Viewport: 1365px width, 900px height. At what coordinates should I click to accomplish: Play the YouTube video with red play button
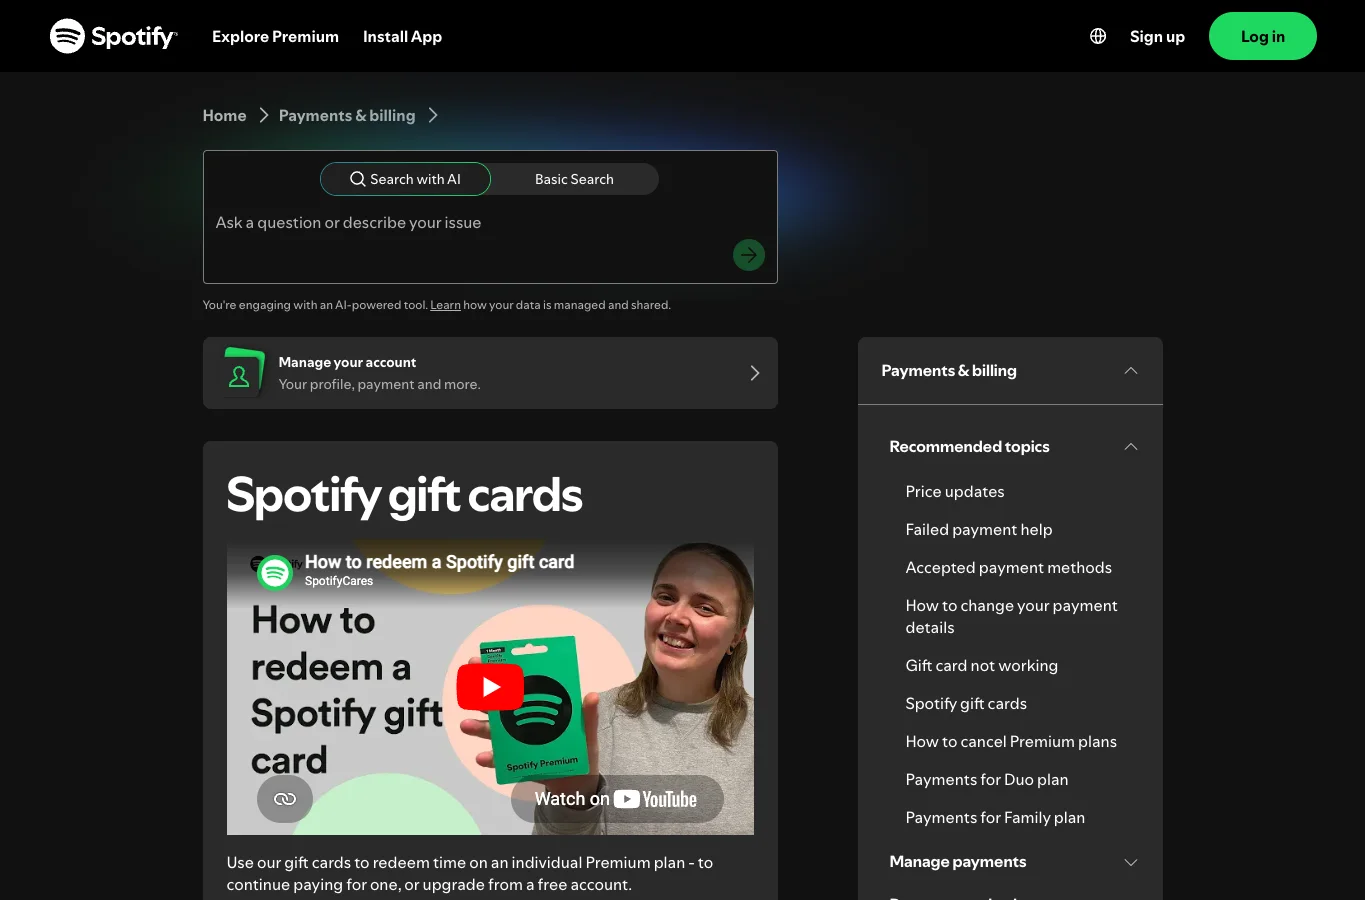[x=490, y=687]
